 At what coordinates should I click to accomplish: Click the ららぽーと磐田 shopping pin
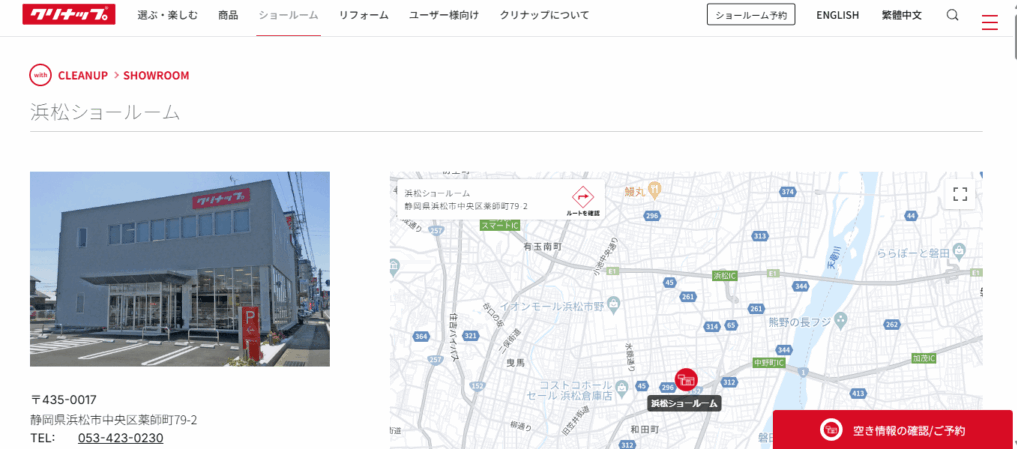[961, 251]
